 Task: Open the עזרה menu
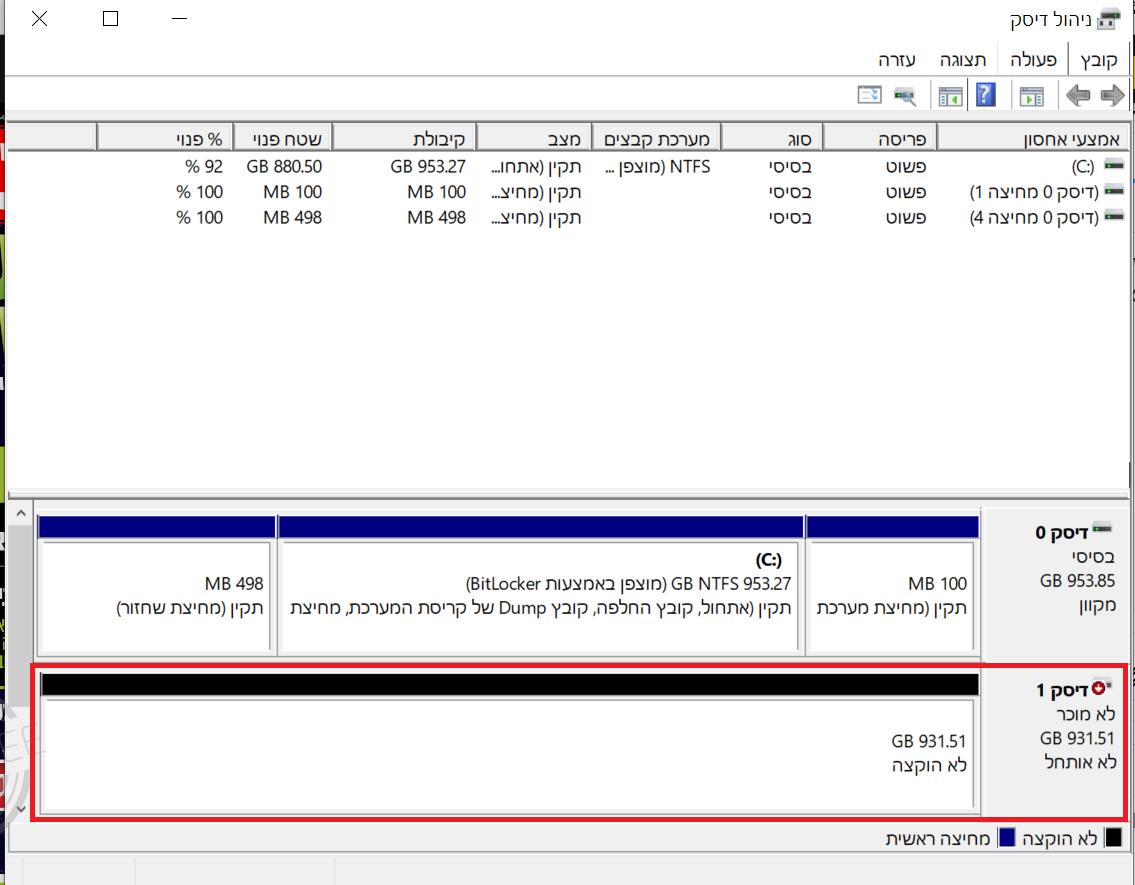click(897, 60)
